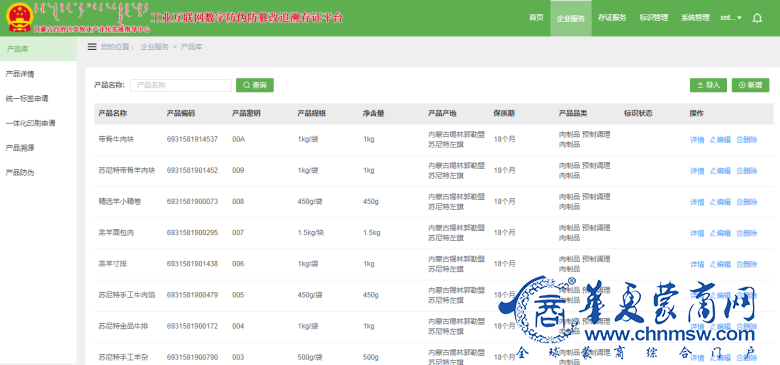Select product code 6931581900073

tap(192, 201)
